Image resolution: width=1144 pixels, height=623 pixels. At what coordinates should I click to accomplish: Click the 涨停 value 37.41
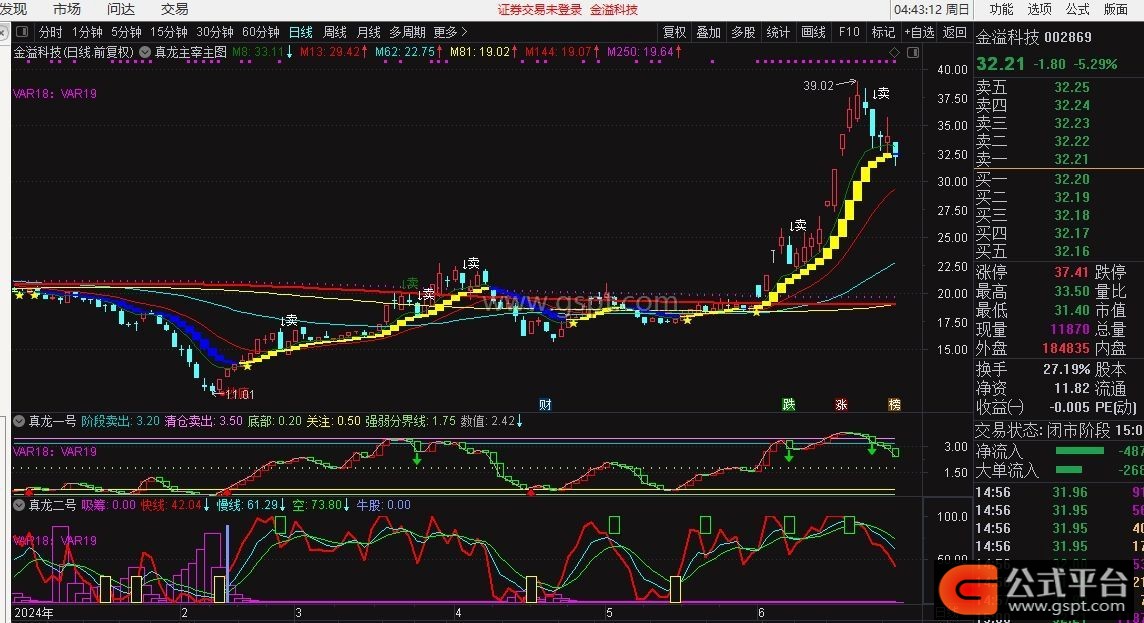[x=1071, y=272]
